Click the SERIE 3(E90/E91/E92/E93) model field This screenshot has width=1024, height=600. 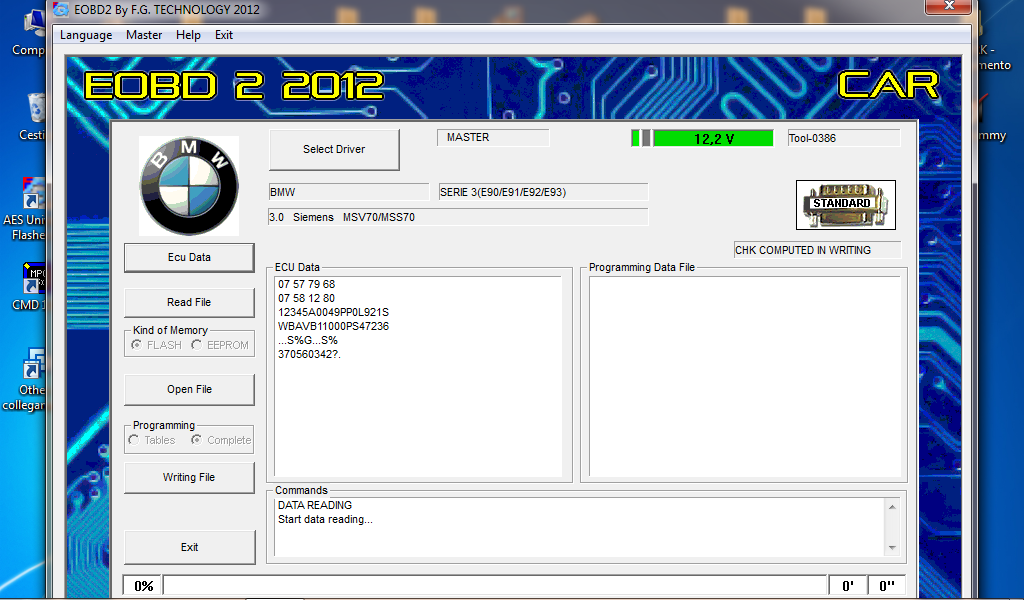(x=543, y=192)
